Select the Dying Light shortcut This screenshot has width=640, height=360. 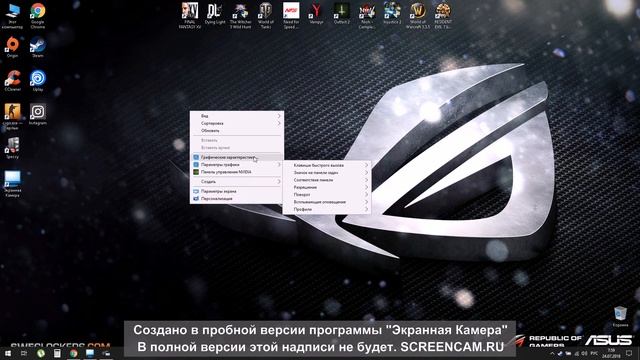coord(215,14)
